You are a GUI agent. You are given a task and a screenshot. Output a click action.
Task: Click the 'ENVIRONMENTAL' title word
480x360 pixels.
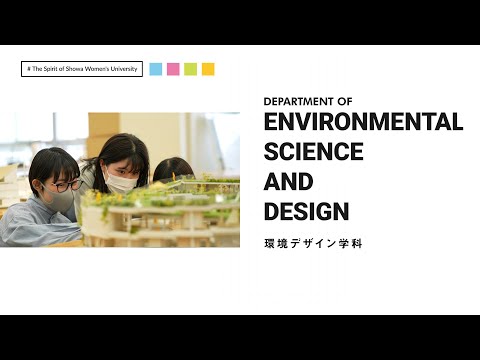pyautogui.click(x=364, y=122)
